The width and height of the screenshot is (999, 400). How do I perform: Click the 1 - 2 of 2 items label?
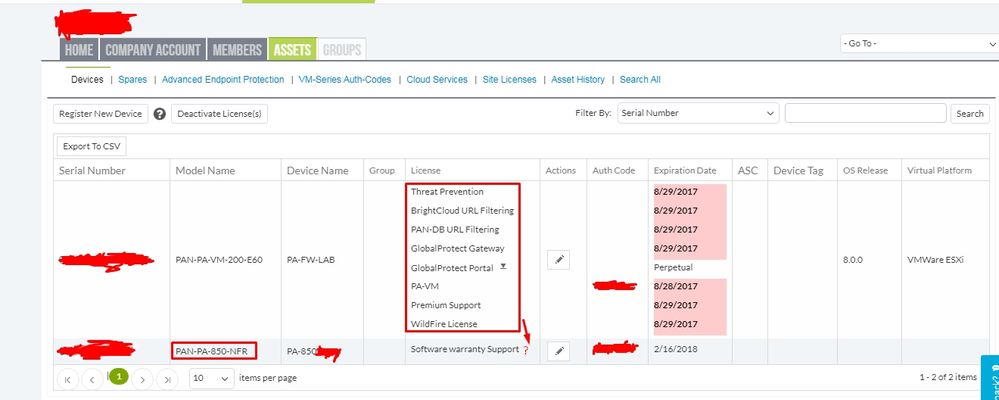click(x=947, y=377)
